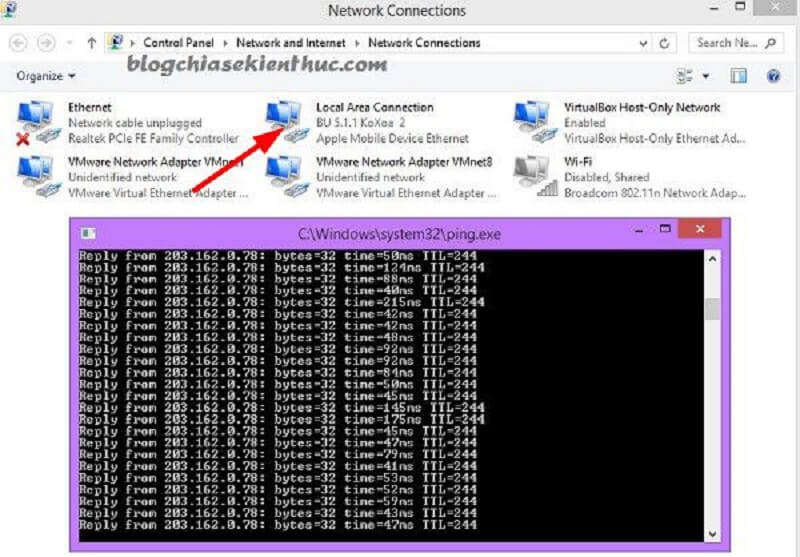This screenshot has height=557, width=800.
Task: Select the VMware VMnet1 adapter icon
Action: tap(38, 176)
